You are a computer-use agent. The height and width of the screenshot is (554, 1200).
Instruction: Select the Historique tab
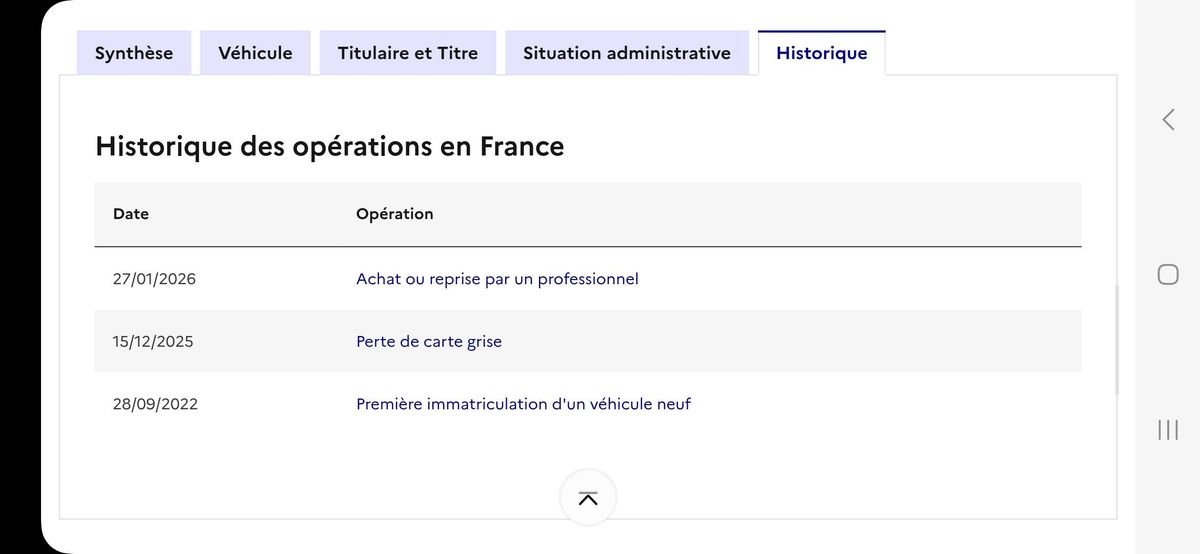tap(821, 53)
